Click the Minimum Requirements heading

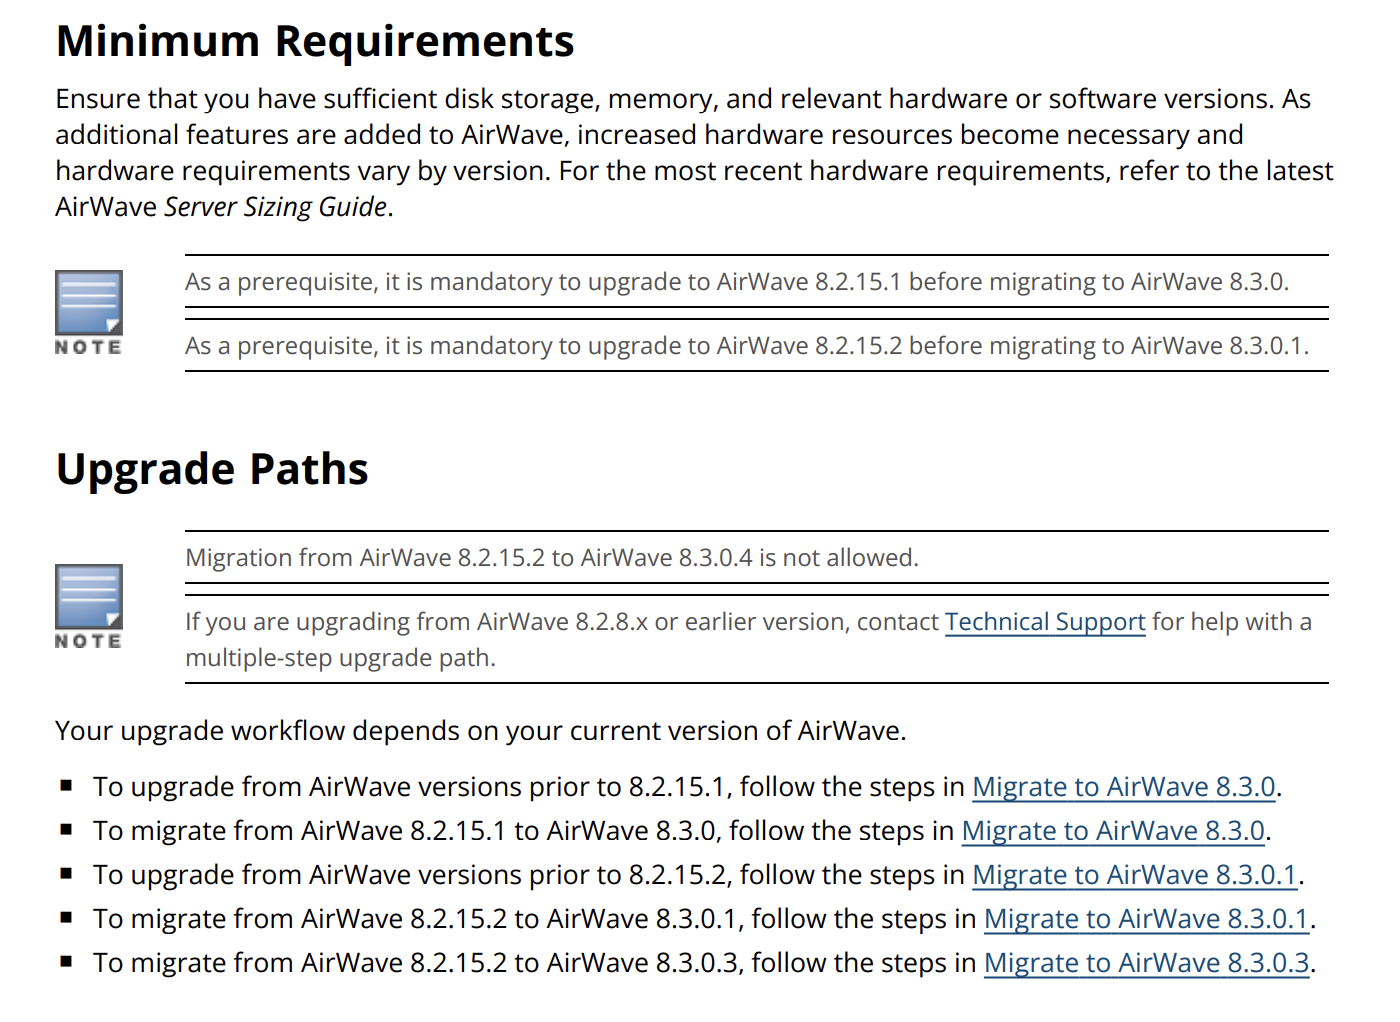[315, 42]
